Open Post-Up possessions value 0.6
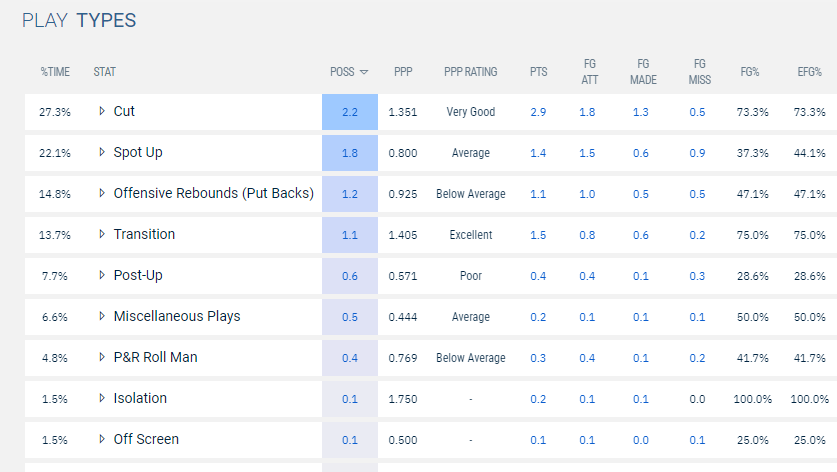Screen dimensions: 837x472 [350, 276]
